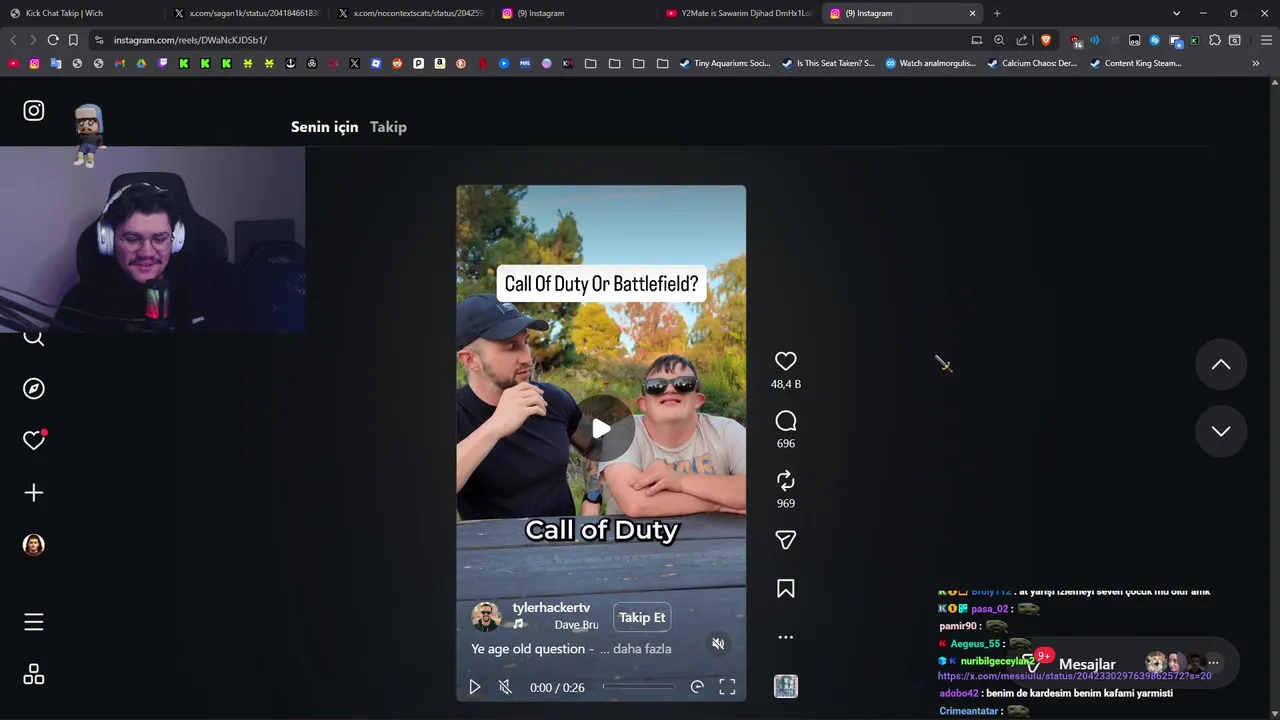Image resolution: width=1280 pixels, height=720 pixels.
Task: Click the small play button in the control bar
Action: tap(475, 687)
